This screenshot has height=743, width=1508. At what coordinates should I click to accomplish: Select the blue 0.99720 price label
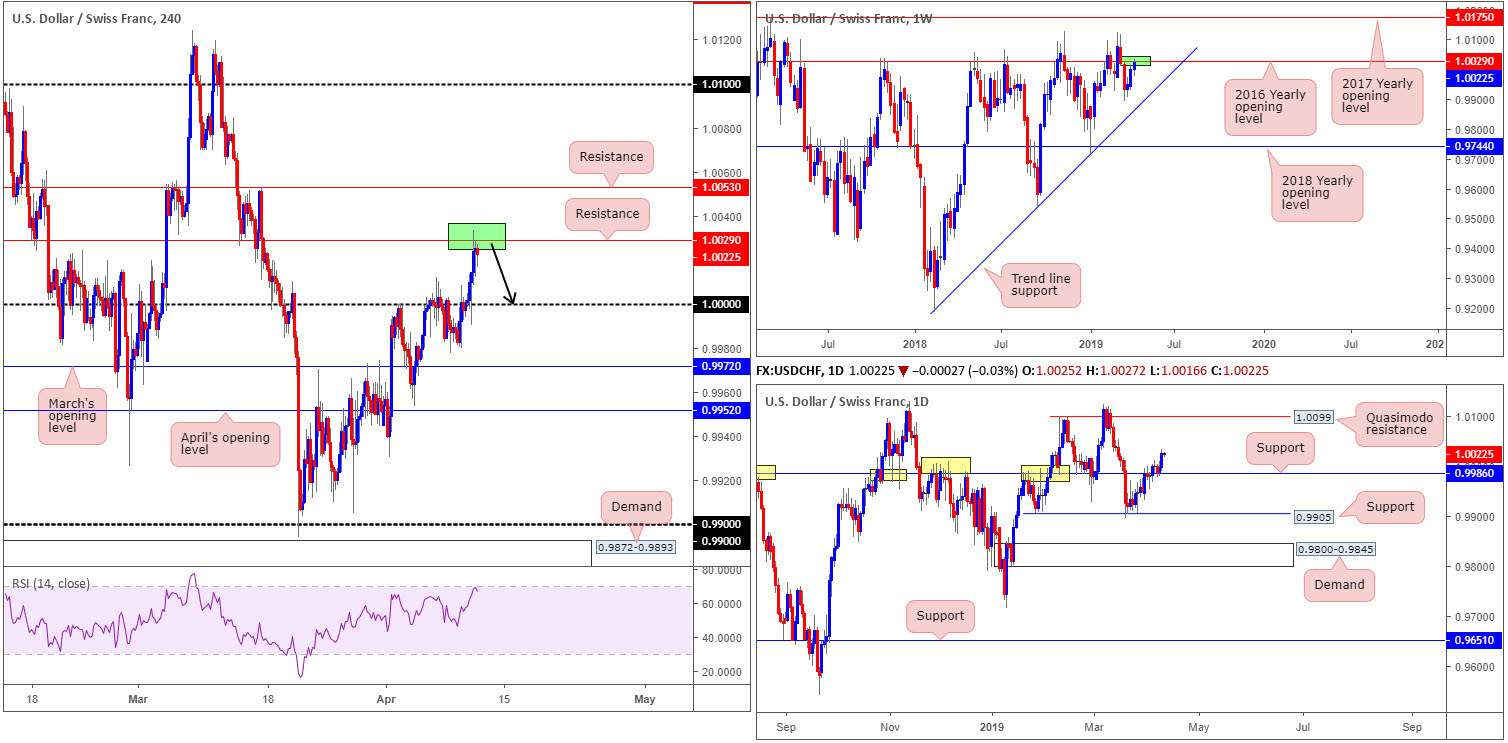point(722,367)
